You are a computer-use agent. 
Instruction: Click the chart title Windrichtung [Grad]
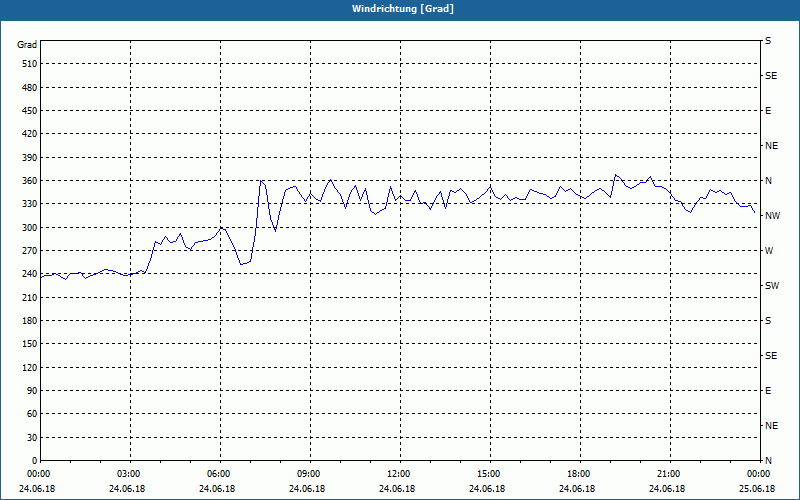point(403,9)
